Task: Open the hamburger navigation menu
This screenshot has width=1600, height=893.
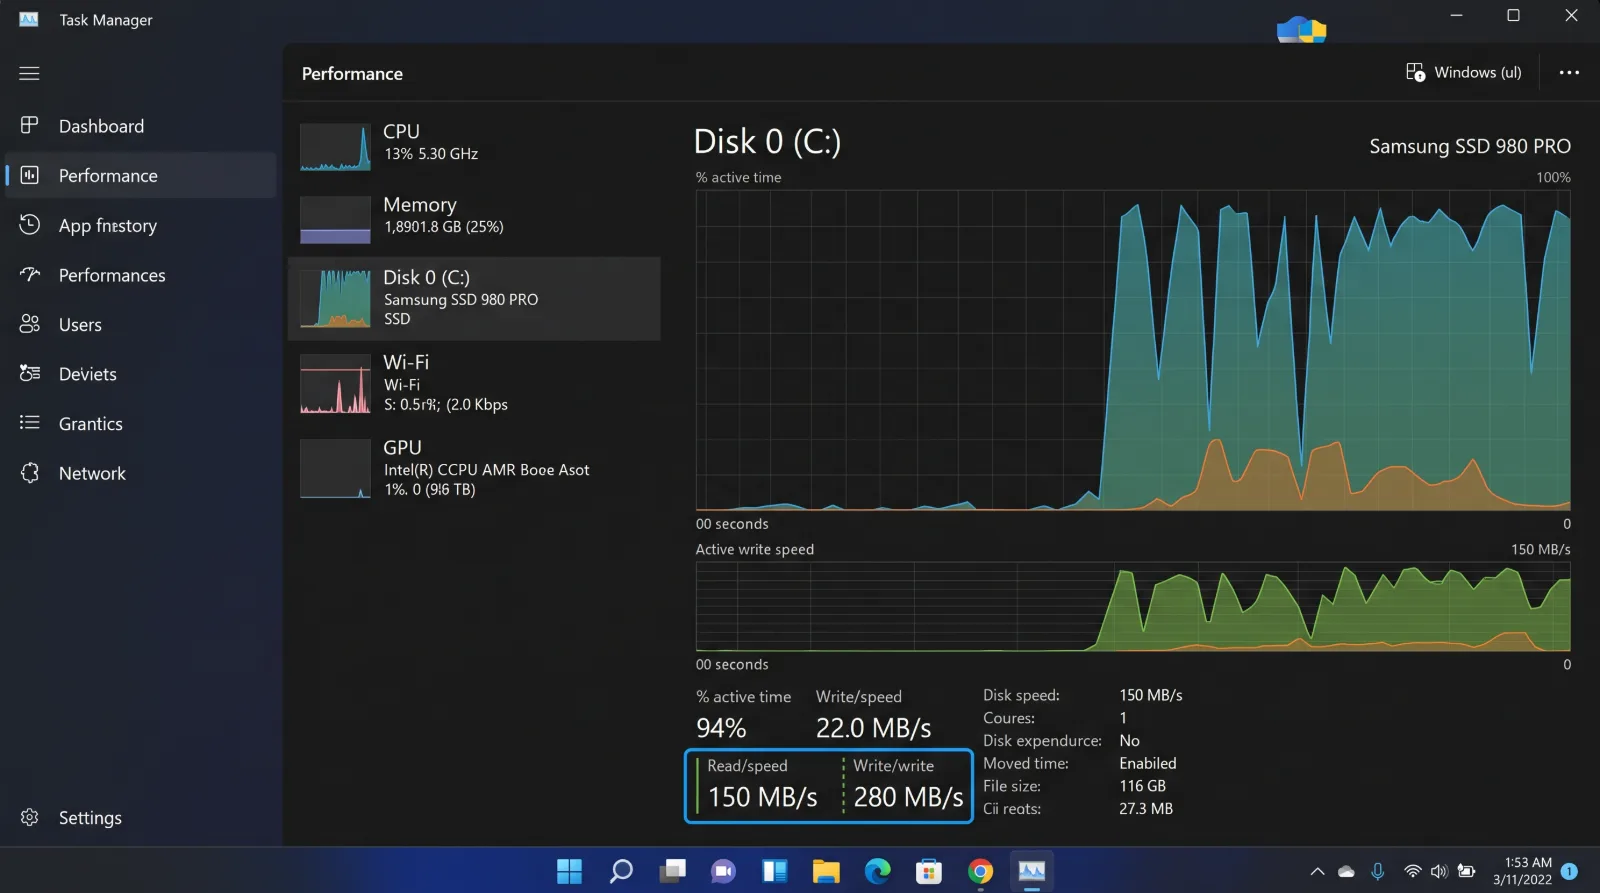Action: pos(29,73)
